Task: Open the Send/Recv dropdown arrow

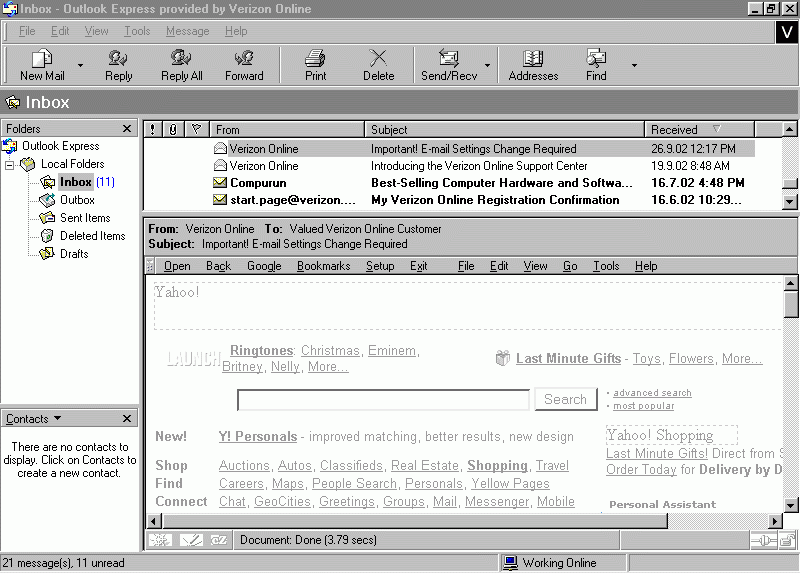Action: (x=488, y=65)
